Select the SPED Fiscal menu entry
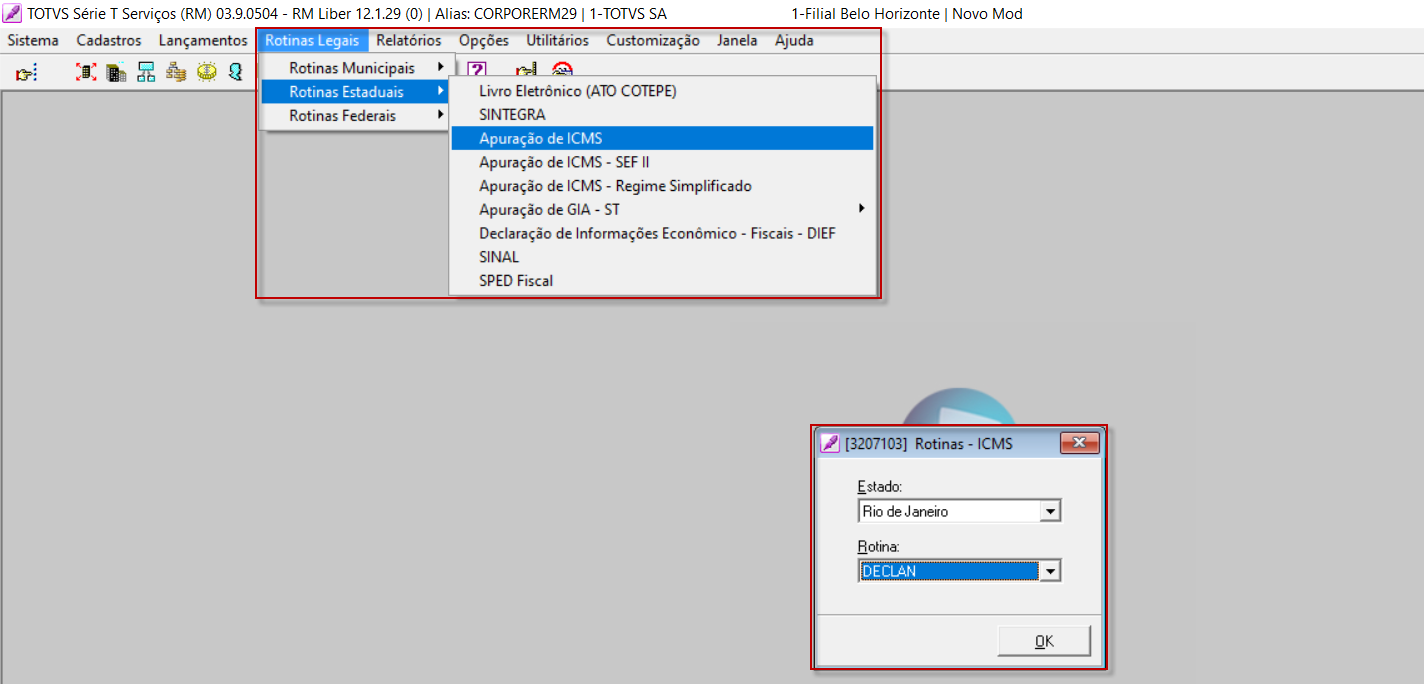The image size is (1424, 684). (x=662, y=281)
